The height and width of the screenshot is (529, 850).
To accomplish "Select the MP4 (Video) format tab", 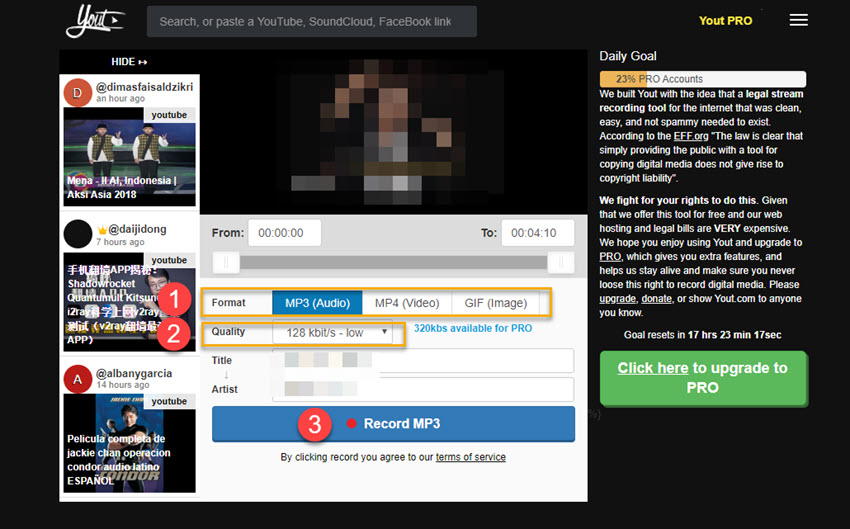I will pyautogui.click(x=407, y=303).
